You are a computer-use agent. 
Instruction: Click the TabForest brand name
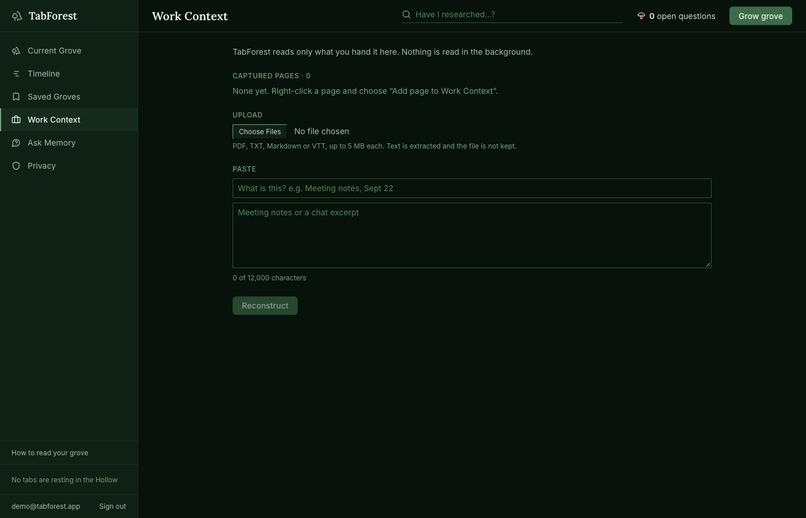53,16
